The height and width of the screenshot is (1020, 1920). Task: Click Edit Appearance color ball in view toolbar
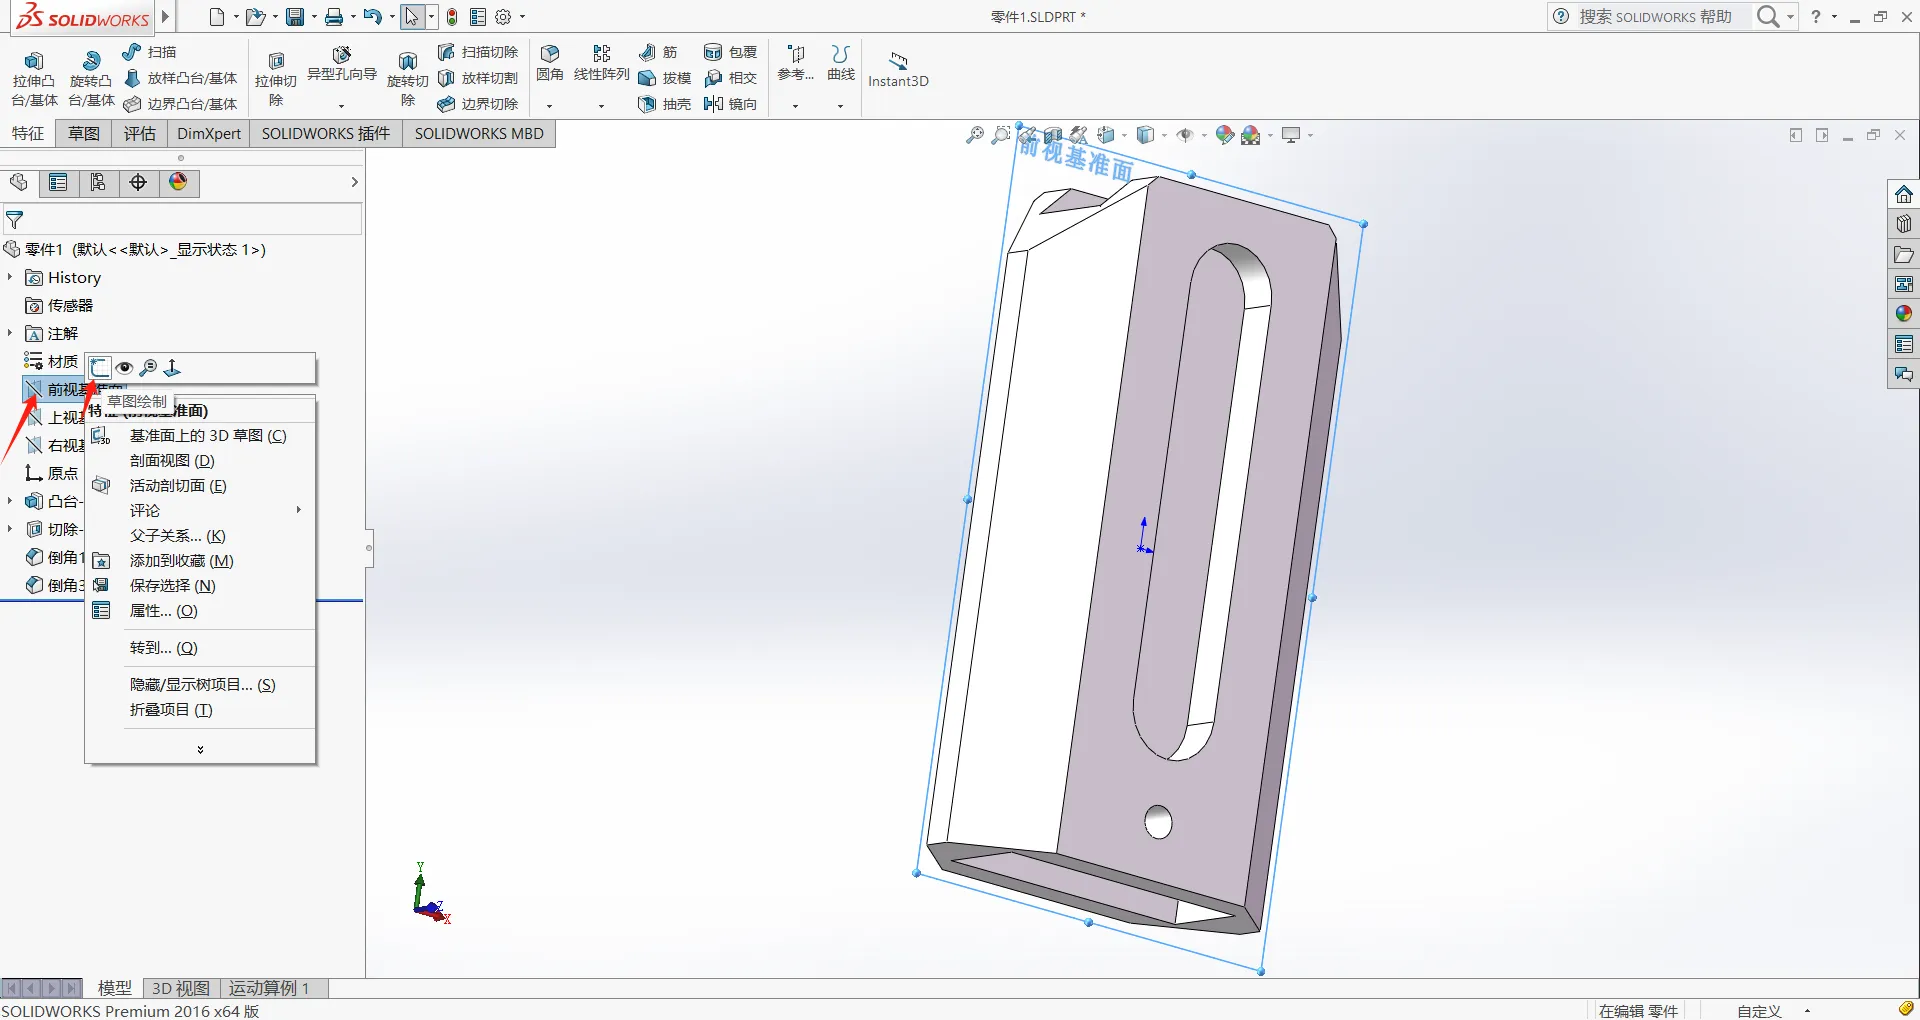click(x=1224, y=135)
